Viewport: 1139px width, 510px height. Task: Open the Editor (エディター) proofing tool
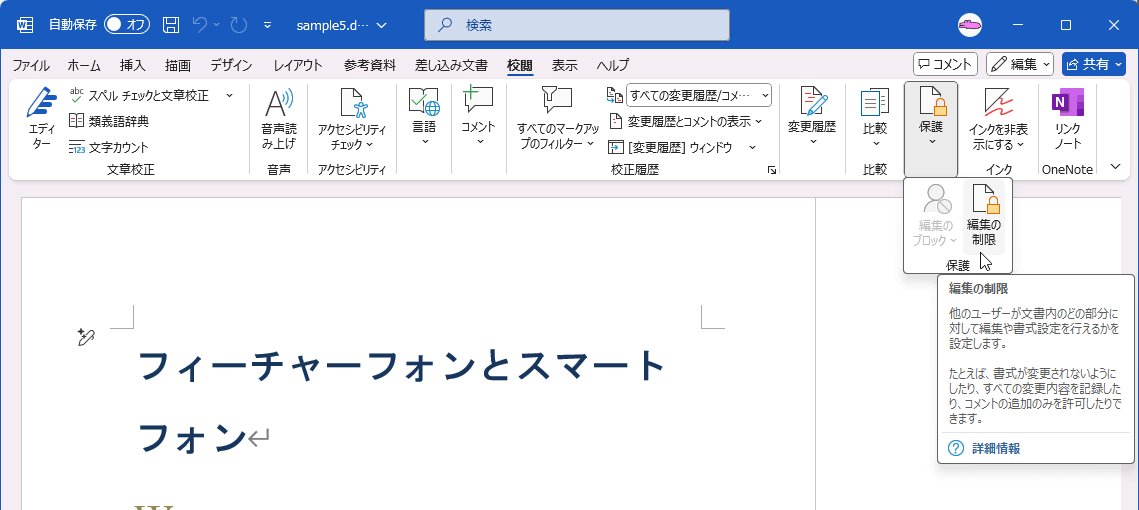(x=40, y=118)
